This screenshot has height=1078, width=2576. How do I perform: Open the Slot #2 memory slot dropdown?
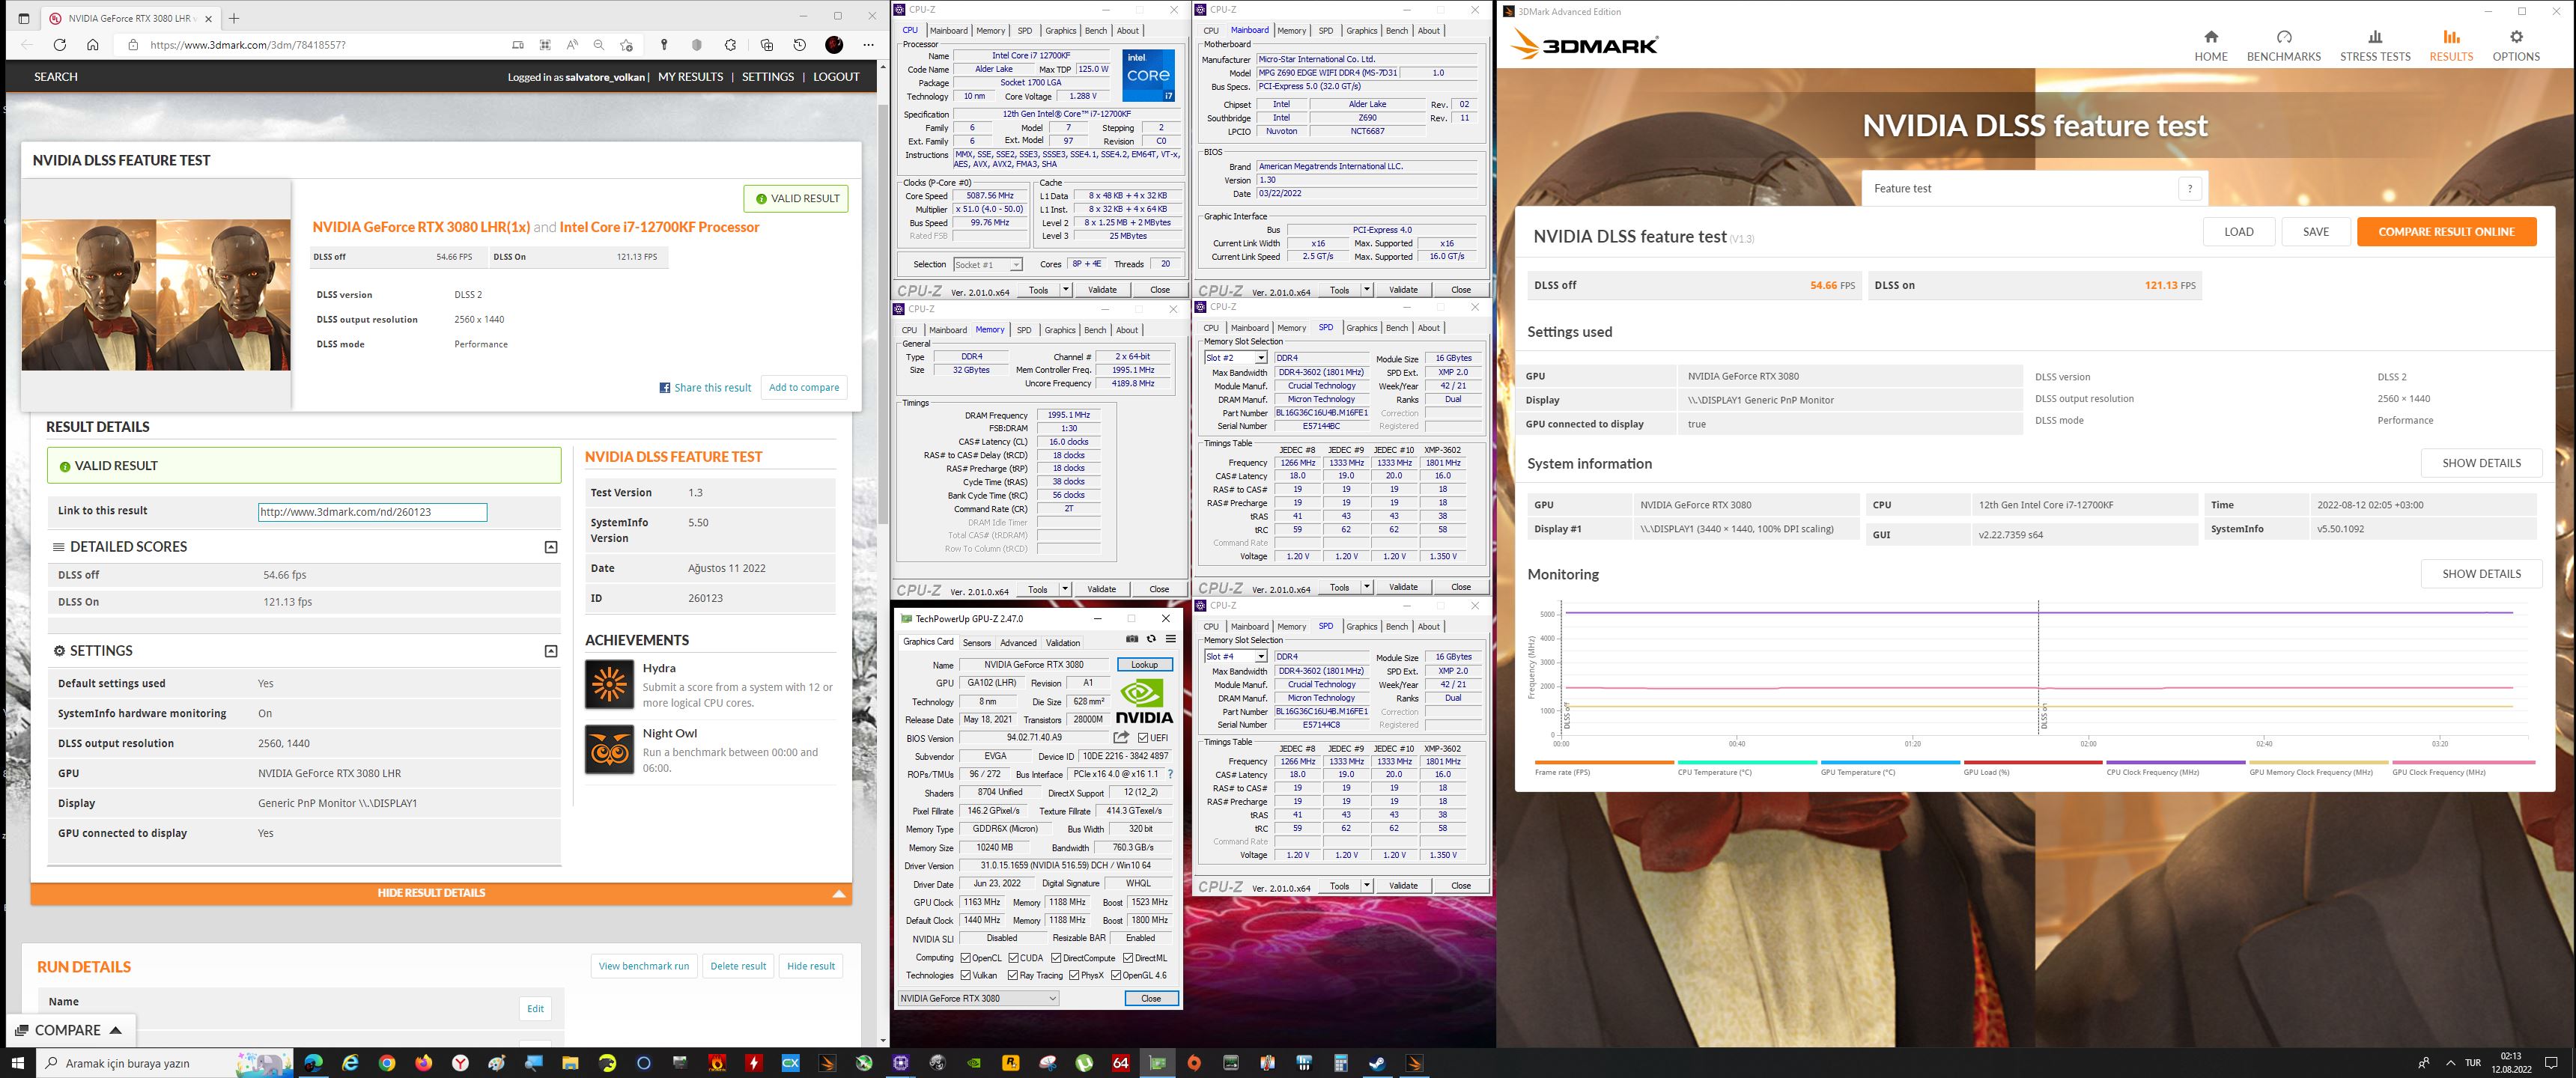(x=1235, y=358)
